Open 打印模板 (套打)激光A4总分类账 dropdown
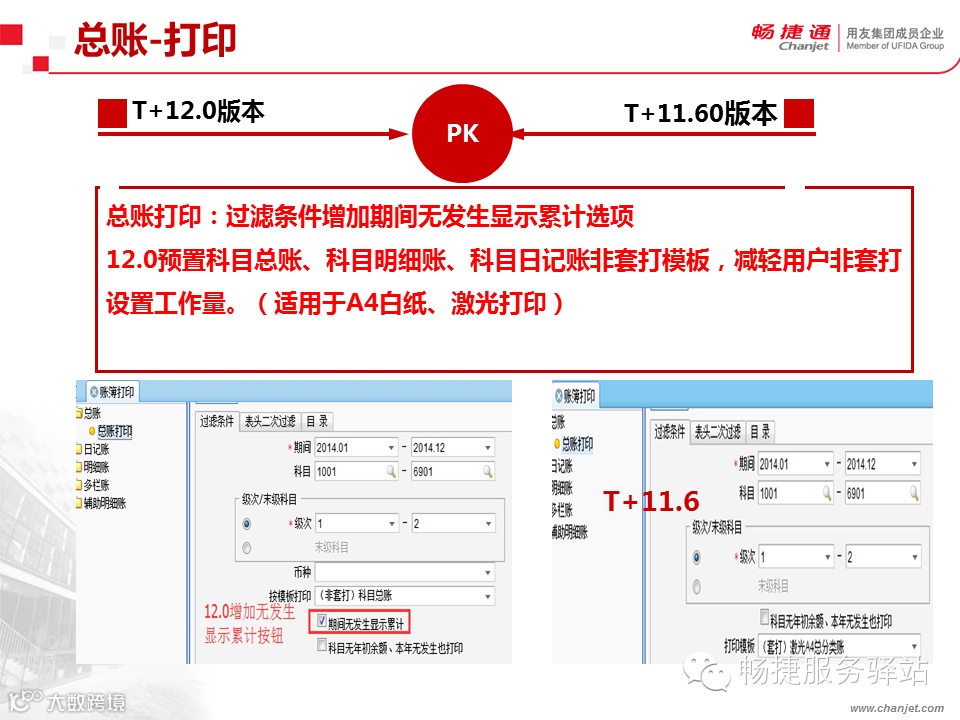 coord(914,647)
